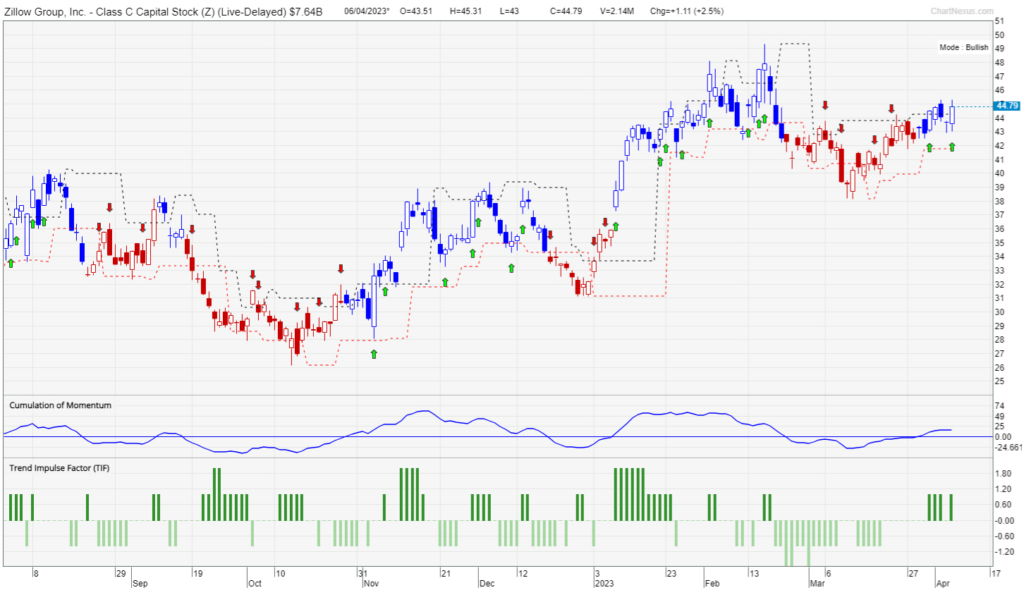The image size is (1024, 590).
Task: Click the O=43.51 open value
Action: click(x=416, y=11)
